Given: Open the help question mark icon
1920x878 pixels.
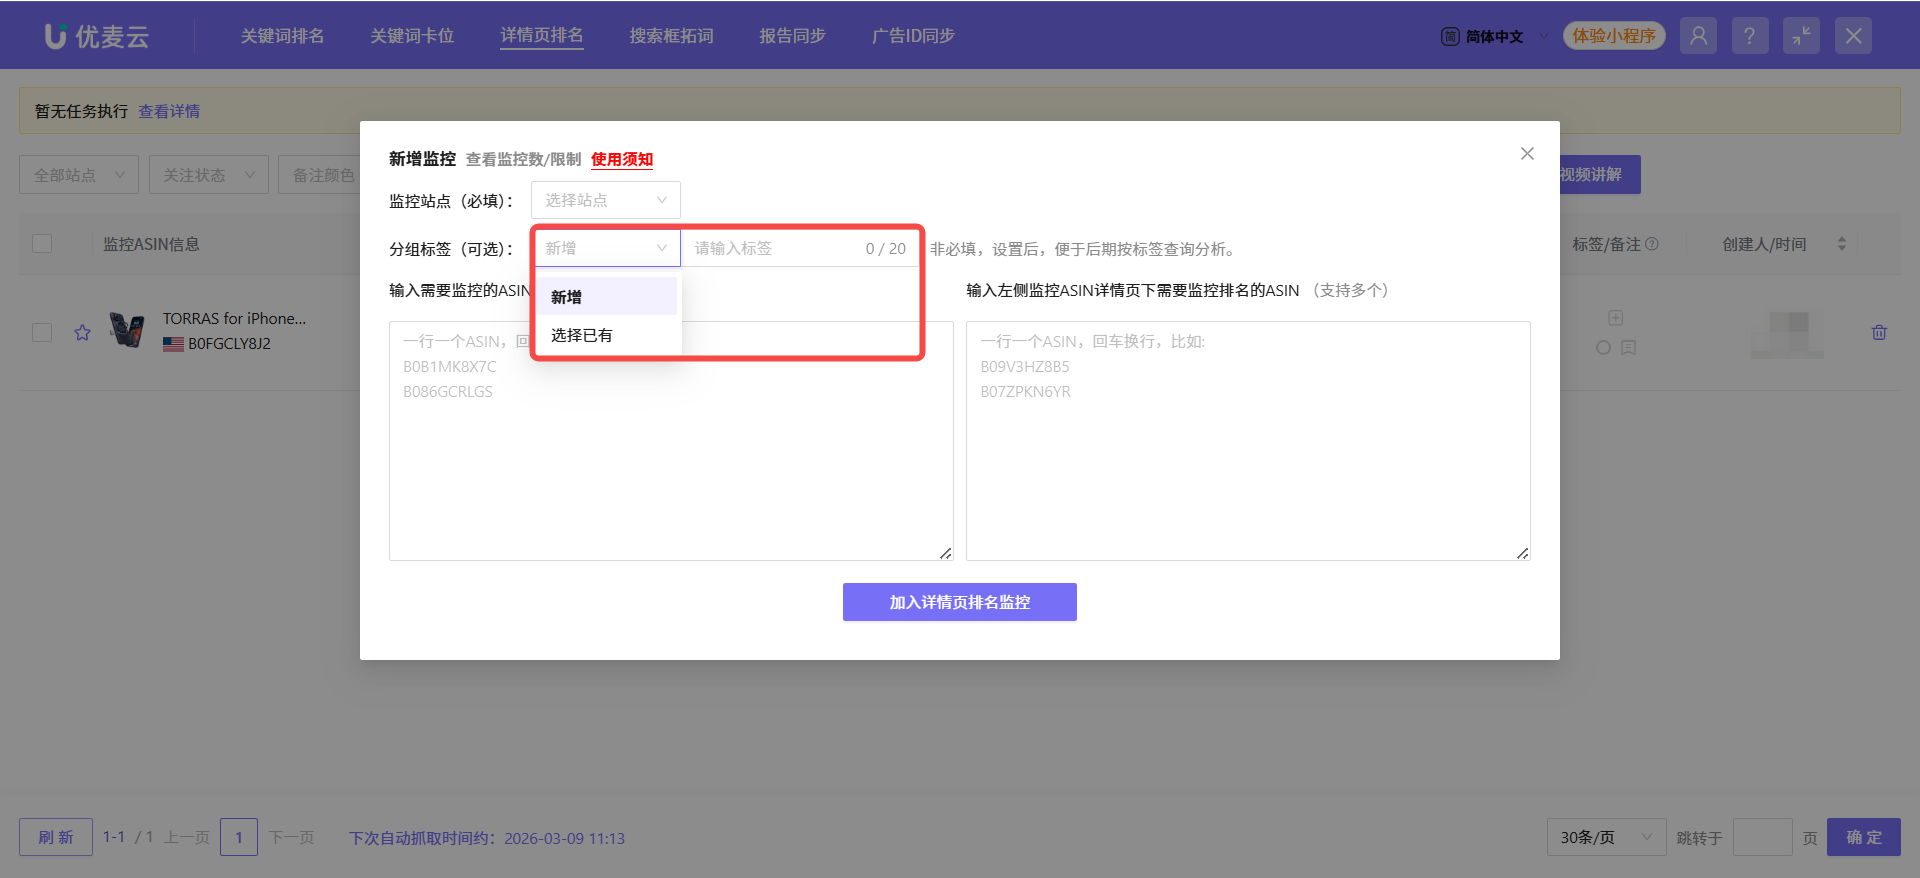Looking at the screenshot, I should [x=1749, y=36].
